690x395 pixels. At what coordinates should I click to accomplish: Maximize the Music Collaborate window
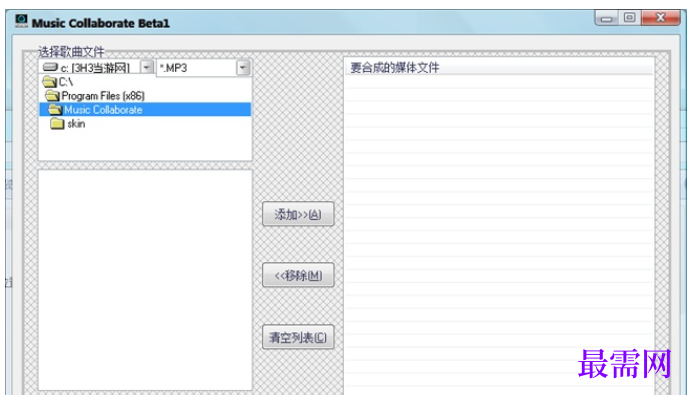(630, 18)
